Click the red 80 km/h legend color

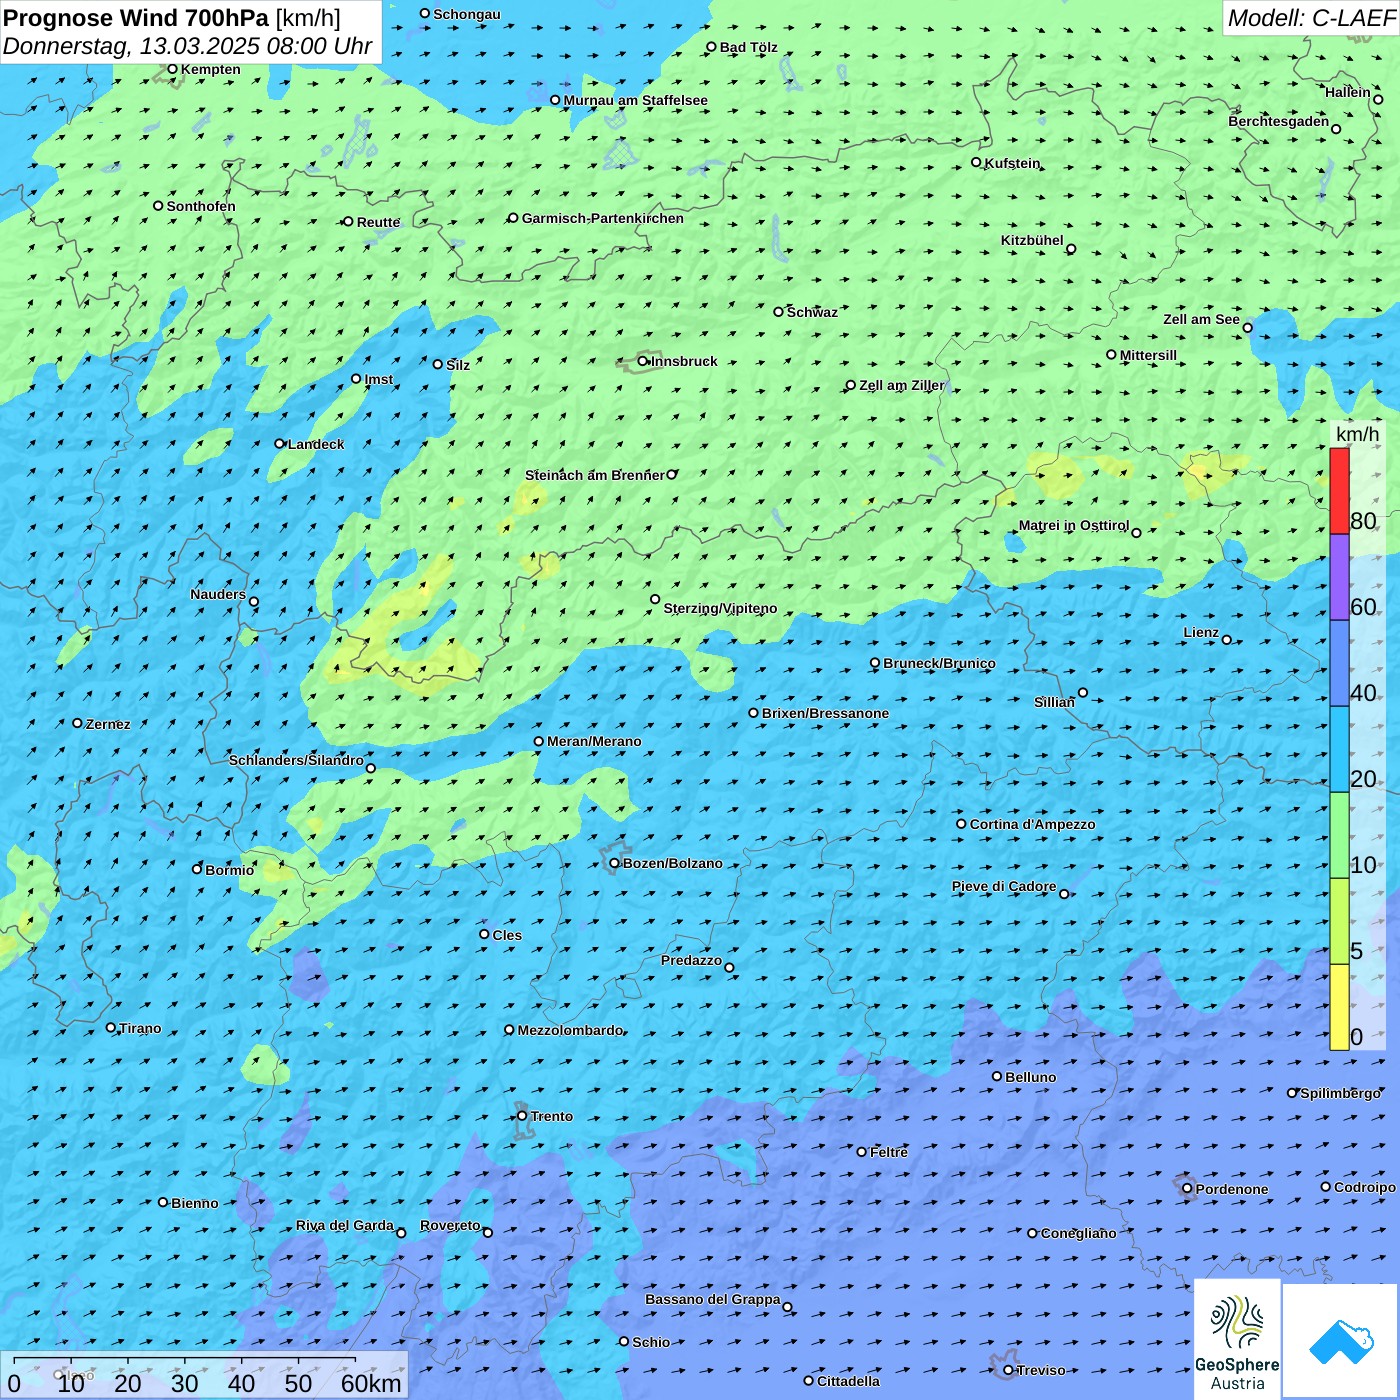click(1339, 491)
